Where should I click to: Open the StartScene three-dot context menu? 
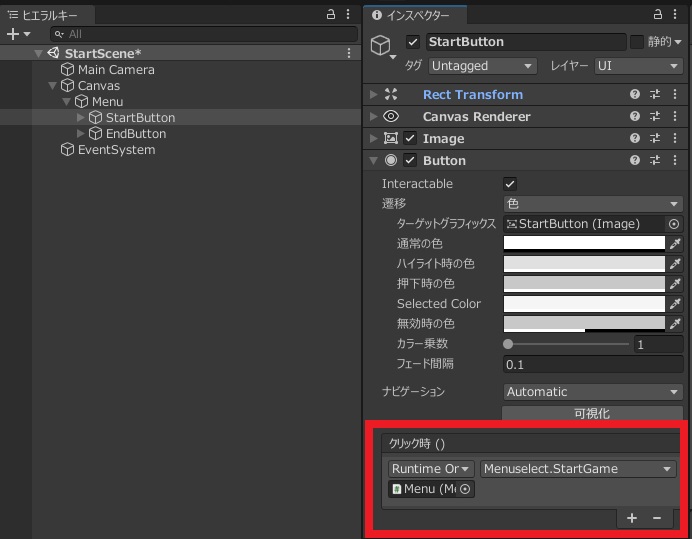(349, 53)
